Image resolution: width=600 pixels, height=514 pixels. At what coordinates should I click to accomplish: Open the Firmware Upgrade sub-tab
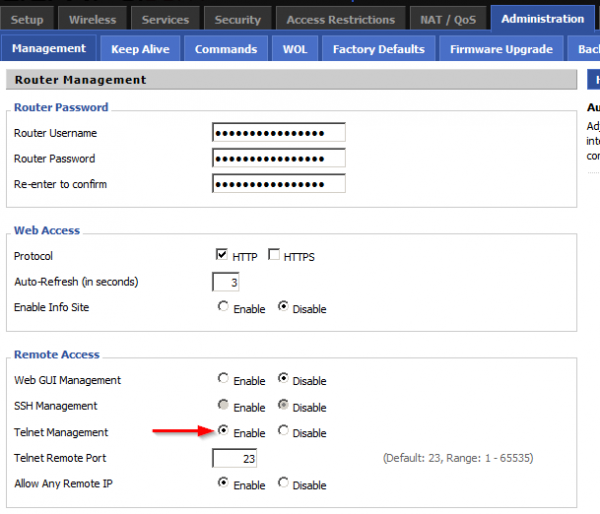click(x=501, y=49)
